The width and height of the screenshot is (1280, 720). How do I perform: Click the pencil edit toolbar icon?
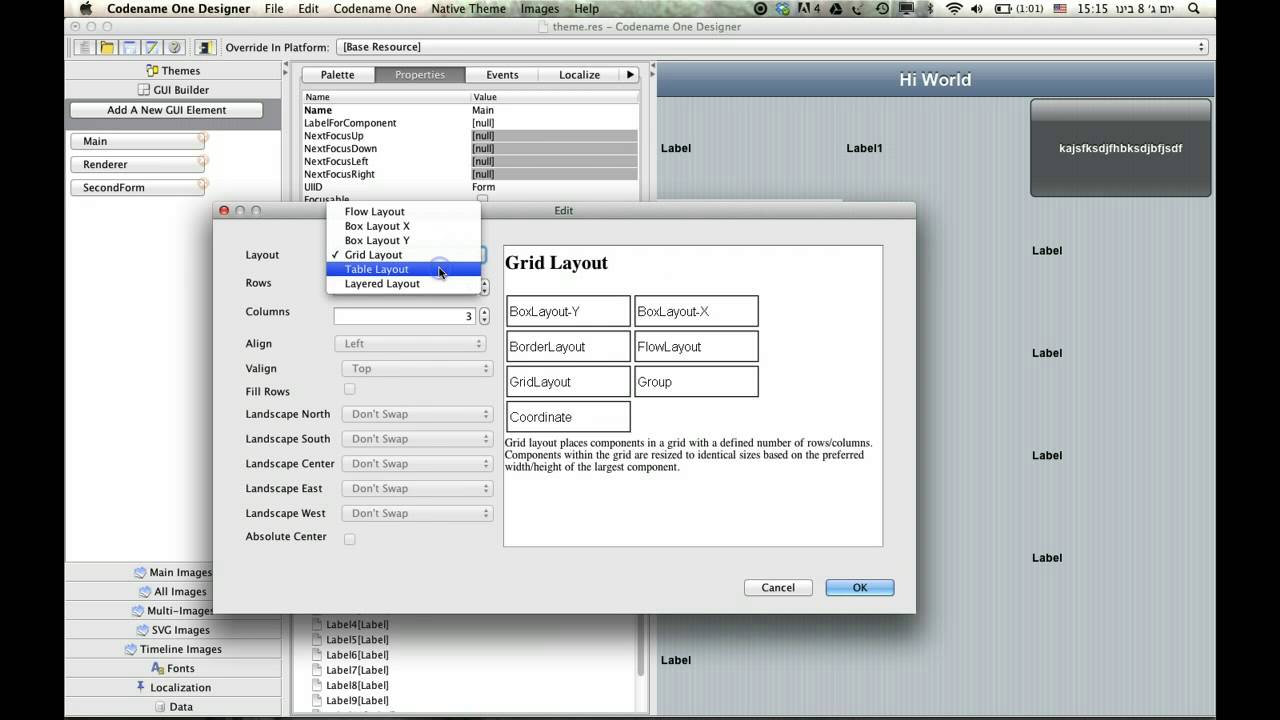(x=152, y=47)
